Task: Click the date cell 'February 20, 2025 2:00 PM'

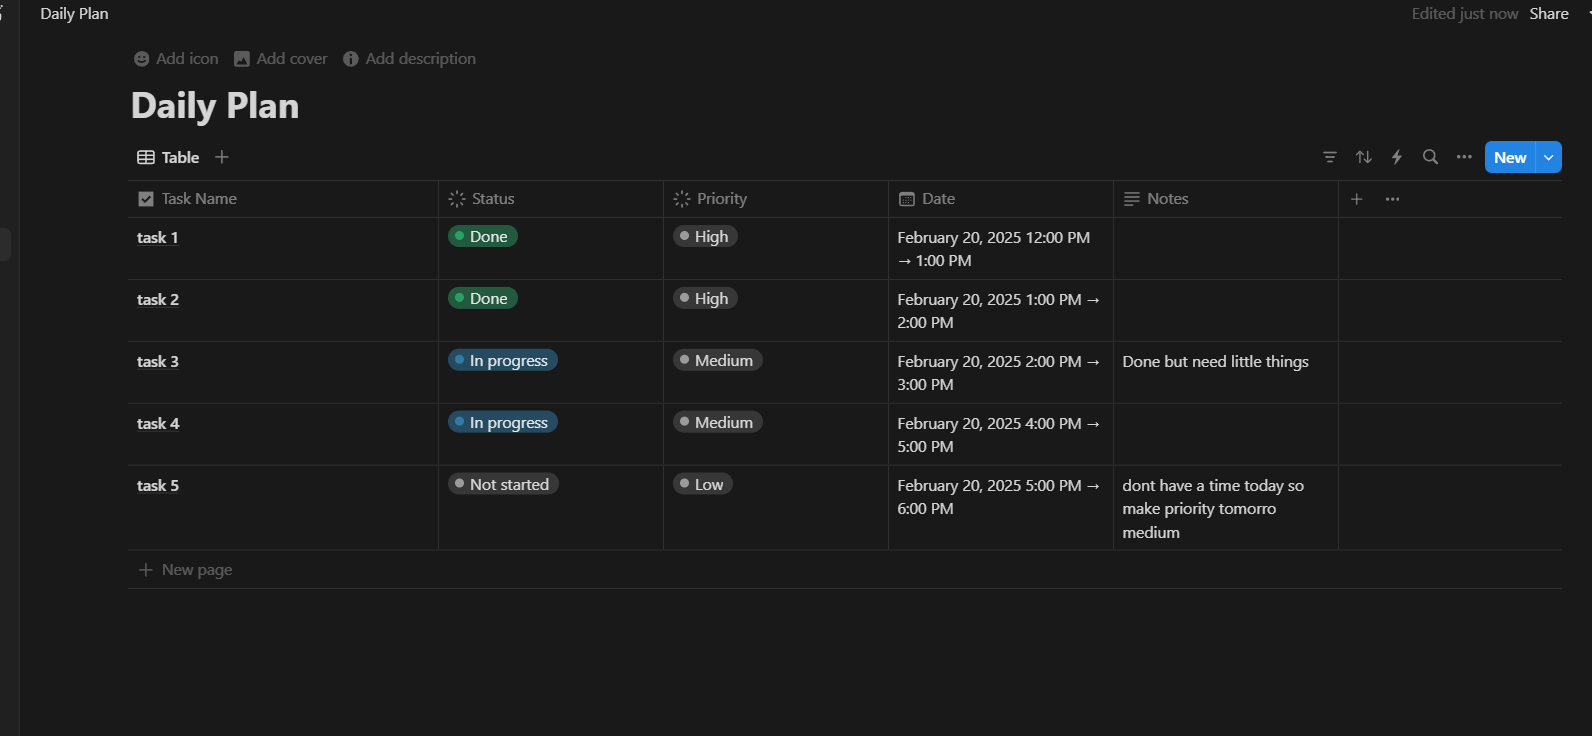Action: point(1001,373)
